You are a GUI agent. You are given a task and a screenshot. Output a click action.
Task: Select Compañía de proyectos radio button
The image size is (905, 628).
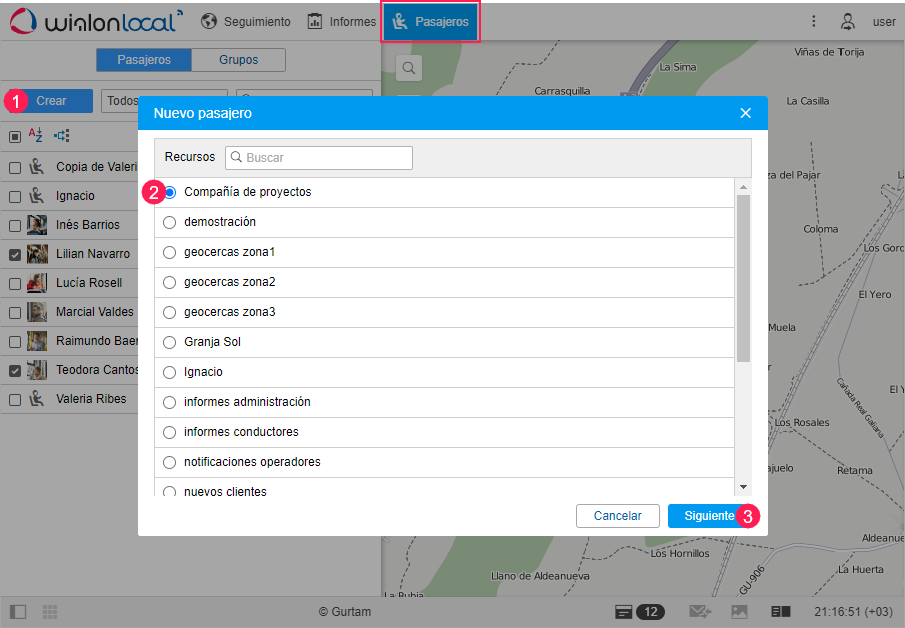(170, 192)
